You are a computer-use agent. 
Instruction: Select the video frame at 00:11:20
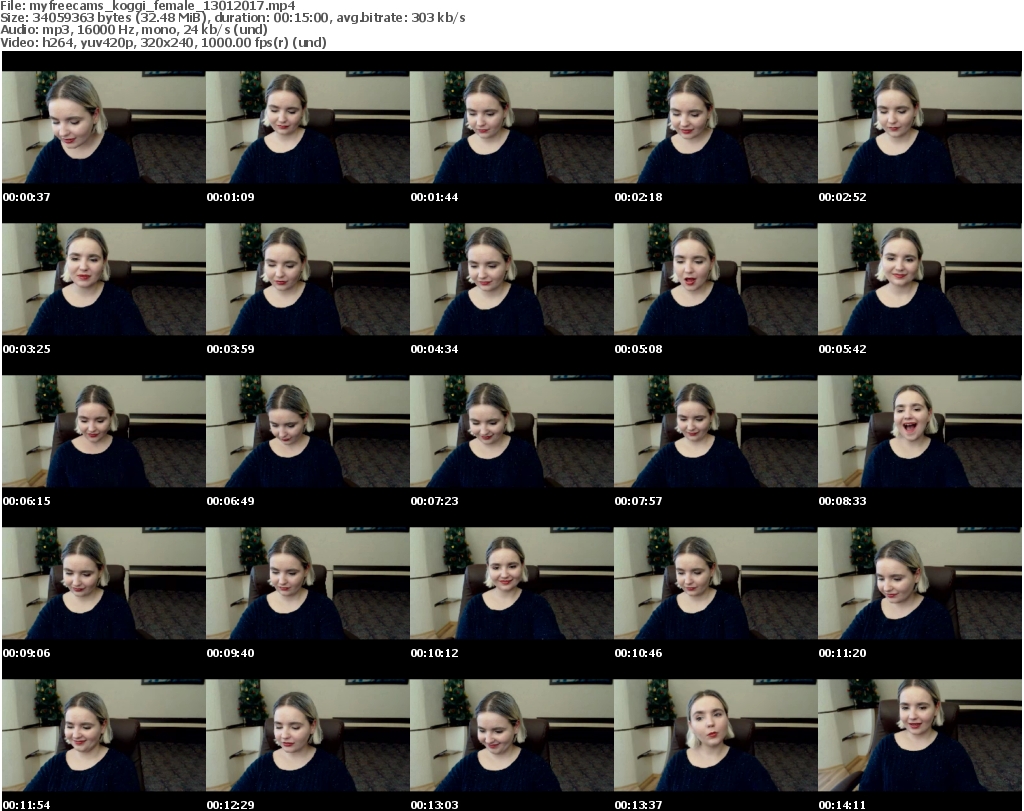[920, 583]
